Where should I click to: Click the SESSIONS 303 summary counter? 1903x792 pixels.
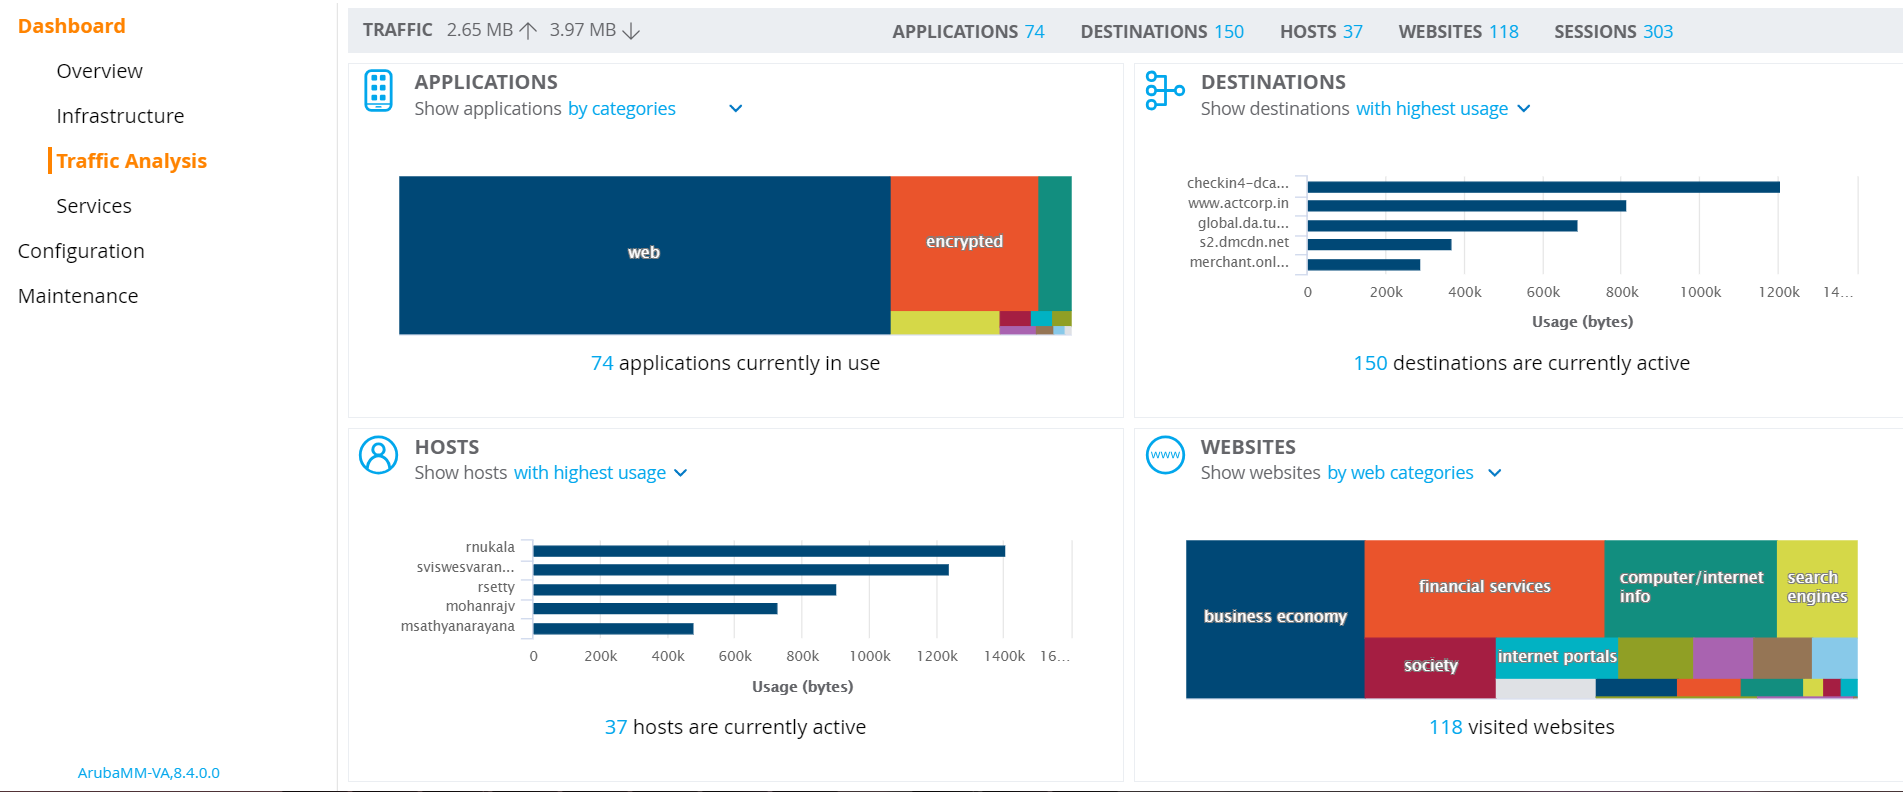pyautogui.click(x=1613, y=31)
